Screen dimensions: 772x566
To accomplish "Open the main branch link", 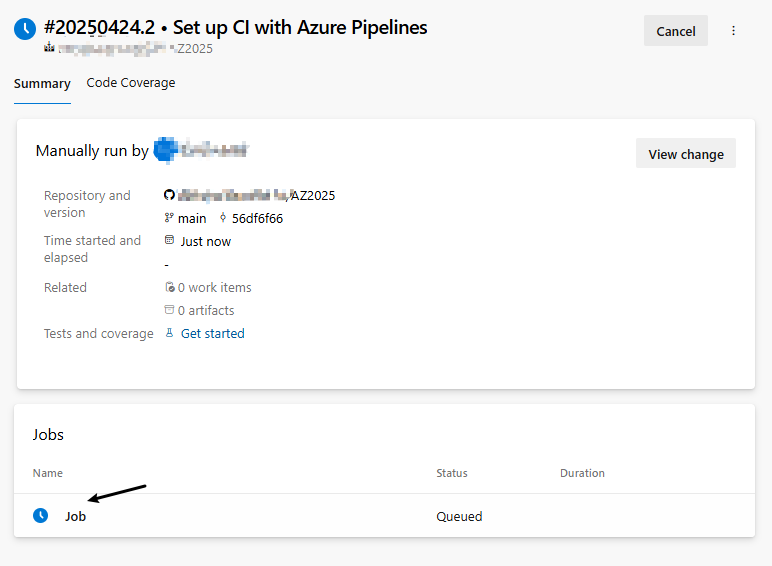I will point(192,218).
